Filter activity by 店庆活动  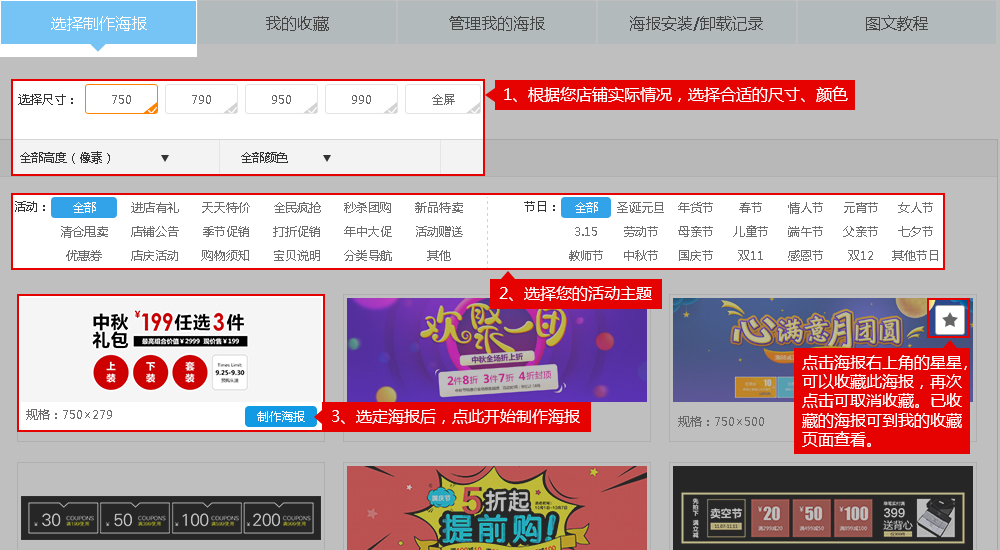point(155,256)
